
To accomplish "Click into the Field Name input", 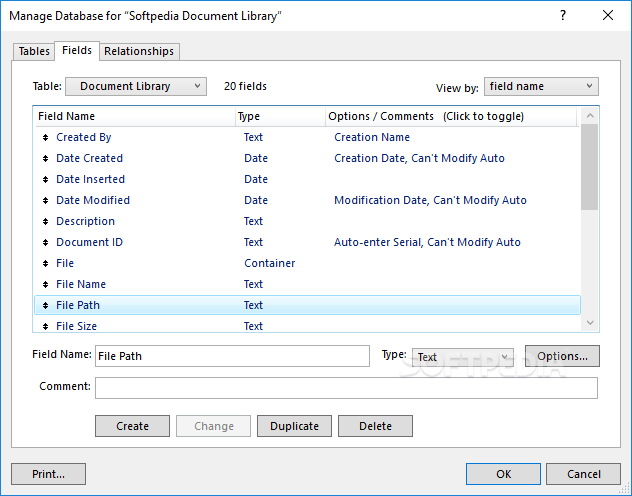I will click(x=232, y=356).
